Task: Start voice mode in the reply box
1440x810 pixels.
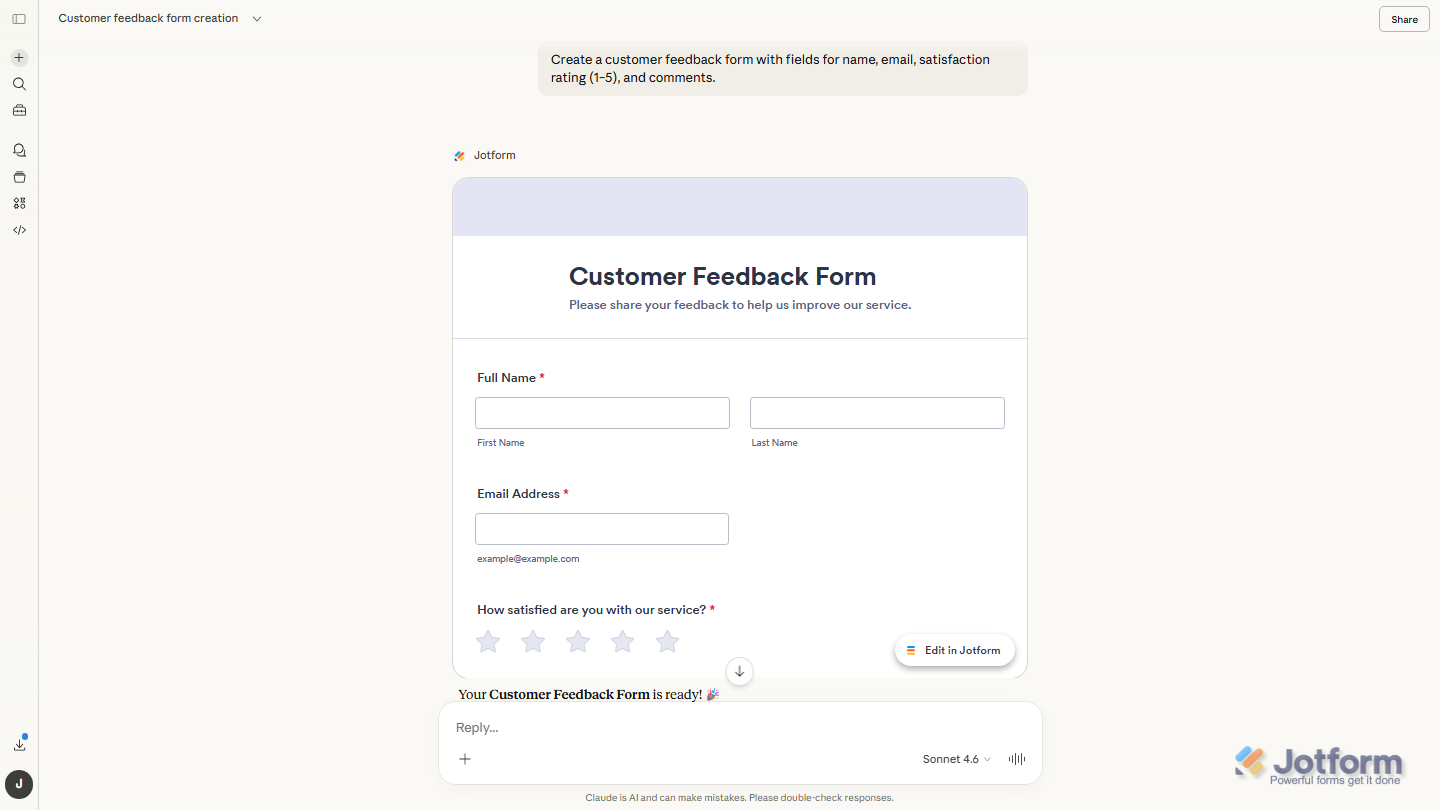Action: point(1016,759)
